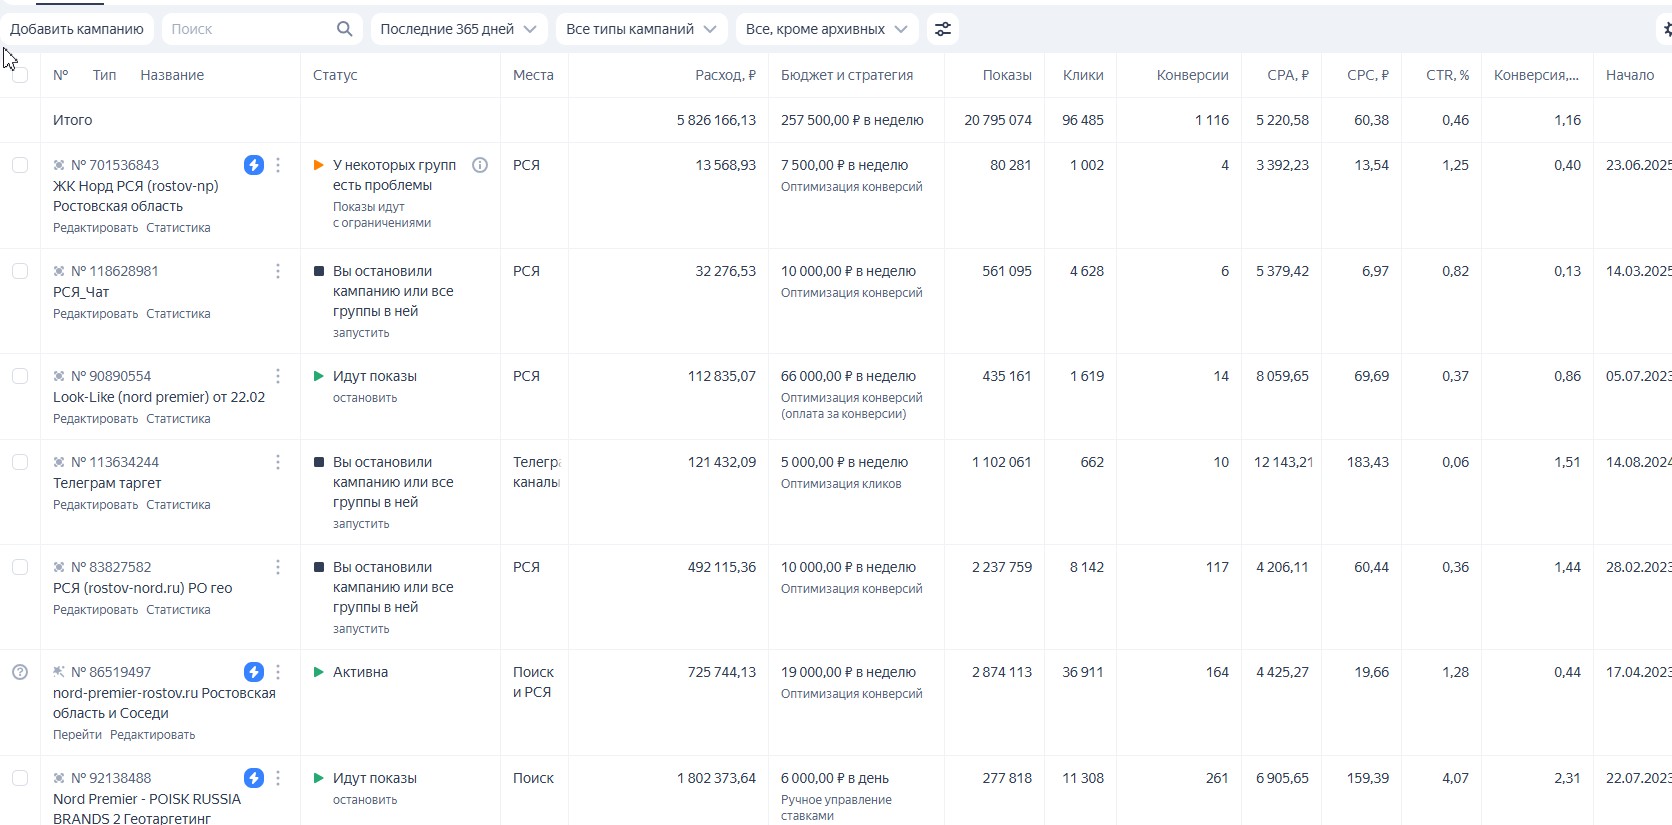Viewport: 1672px width, 825px height.
Task: Open the Все, кроме архивных filter
Action: tap(826, 29)
